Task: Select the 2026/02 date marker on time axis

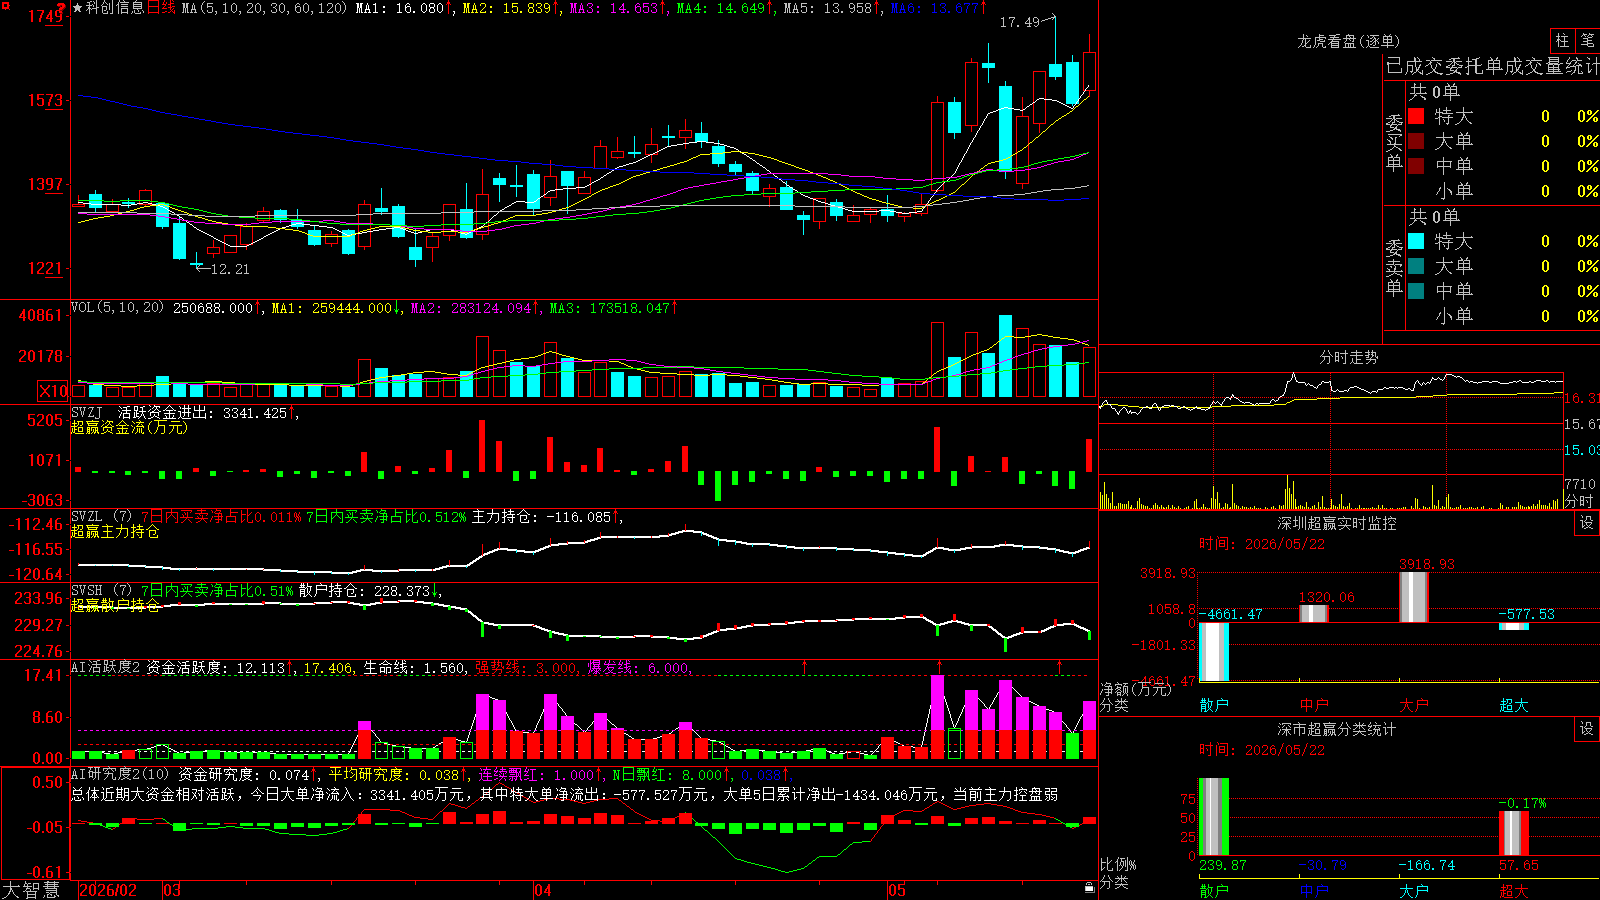Action: pos(108,890)
